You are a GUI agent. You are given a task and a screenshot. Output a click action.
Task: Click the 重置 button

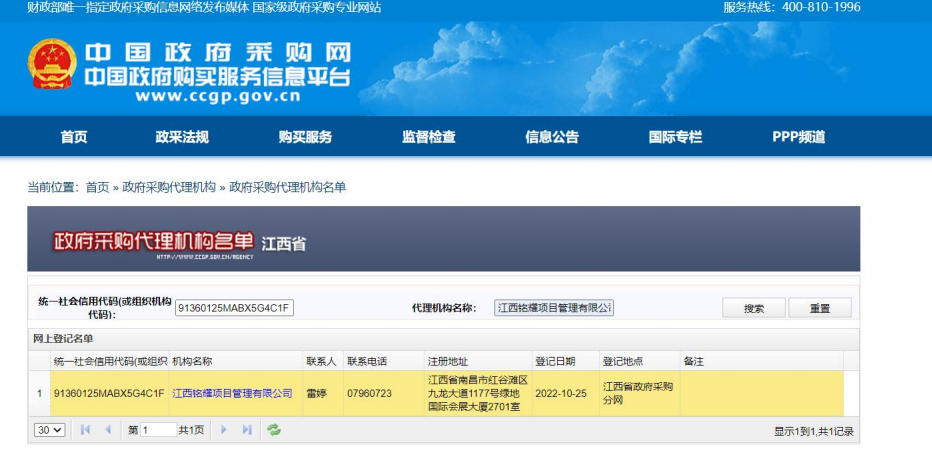[820, 308]
